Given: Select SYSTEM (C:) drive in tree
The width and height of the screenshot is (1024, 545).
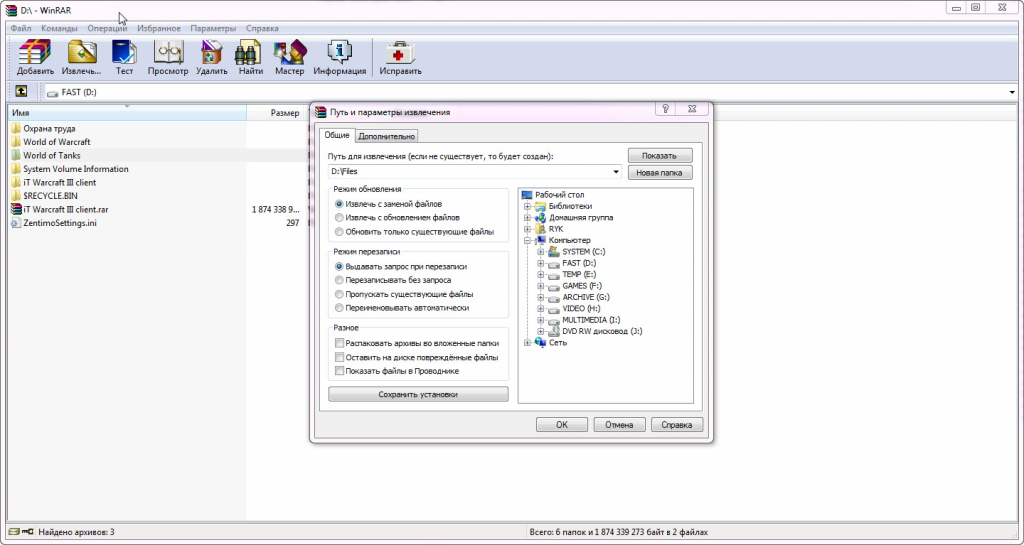Looking at the screenshot, I should pyautogui.click(x=577, y=251).
